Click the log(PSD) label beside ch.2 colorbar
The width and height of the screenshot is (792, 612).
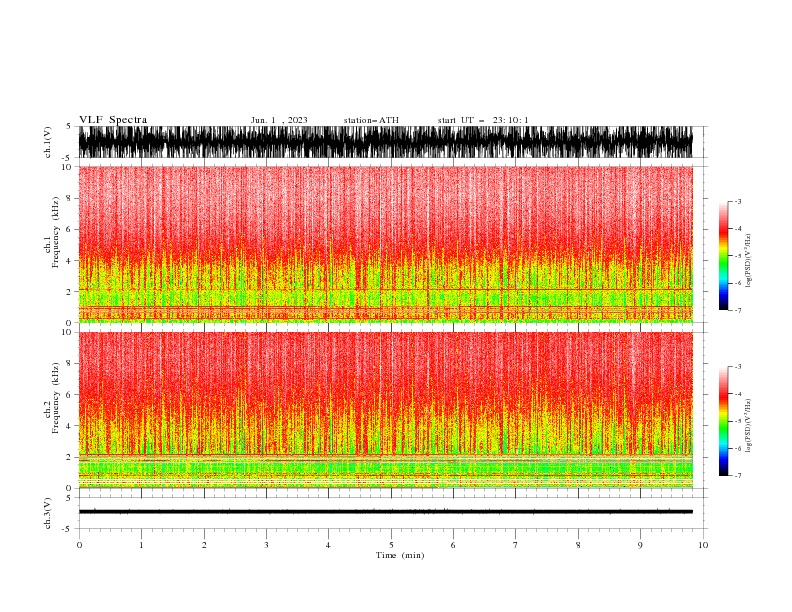748,425
